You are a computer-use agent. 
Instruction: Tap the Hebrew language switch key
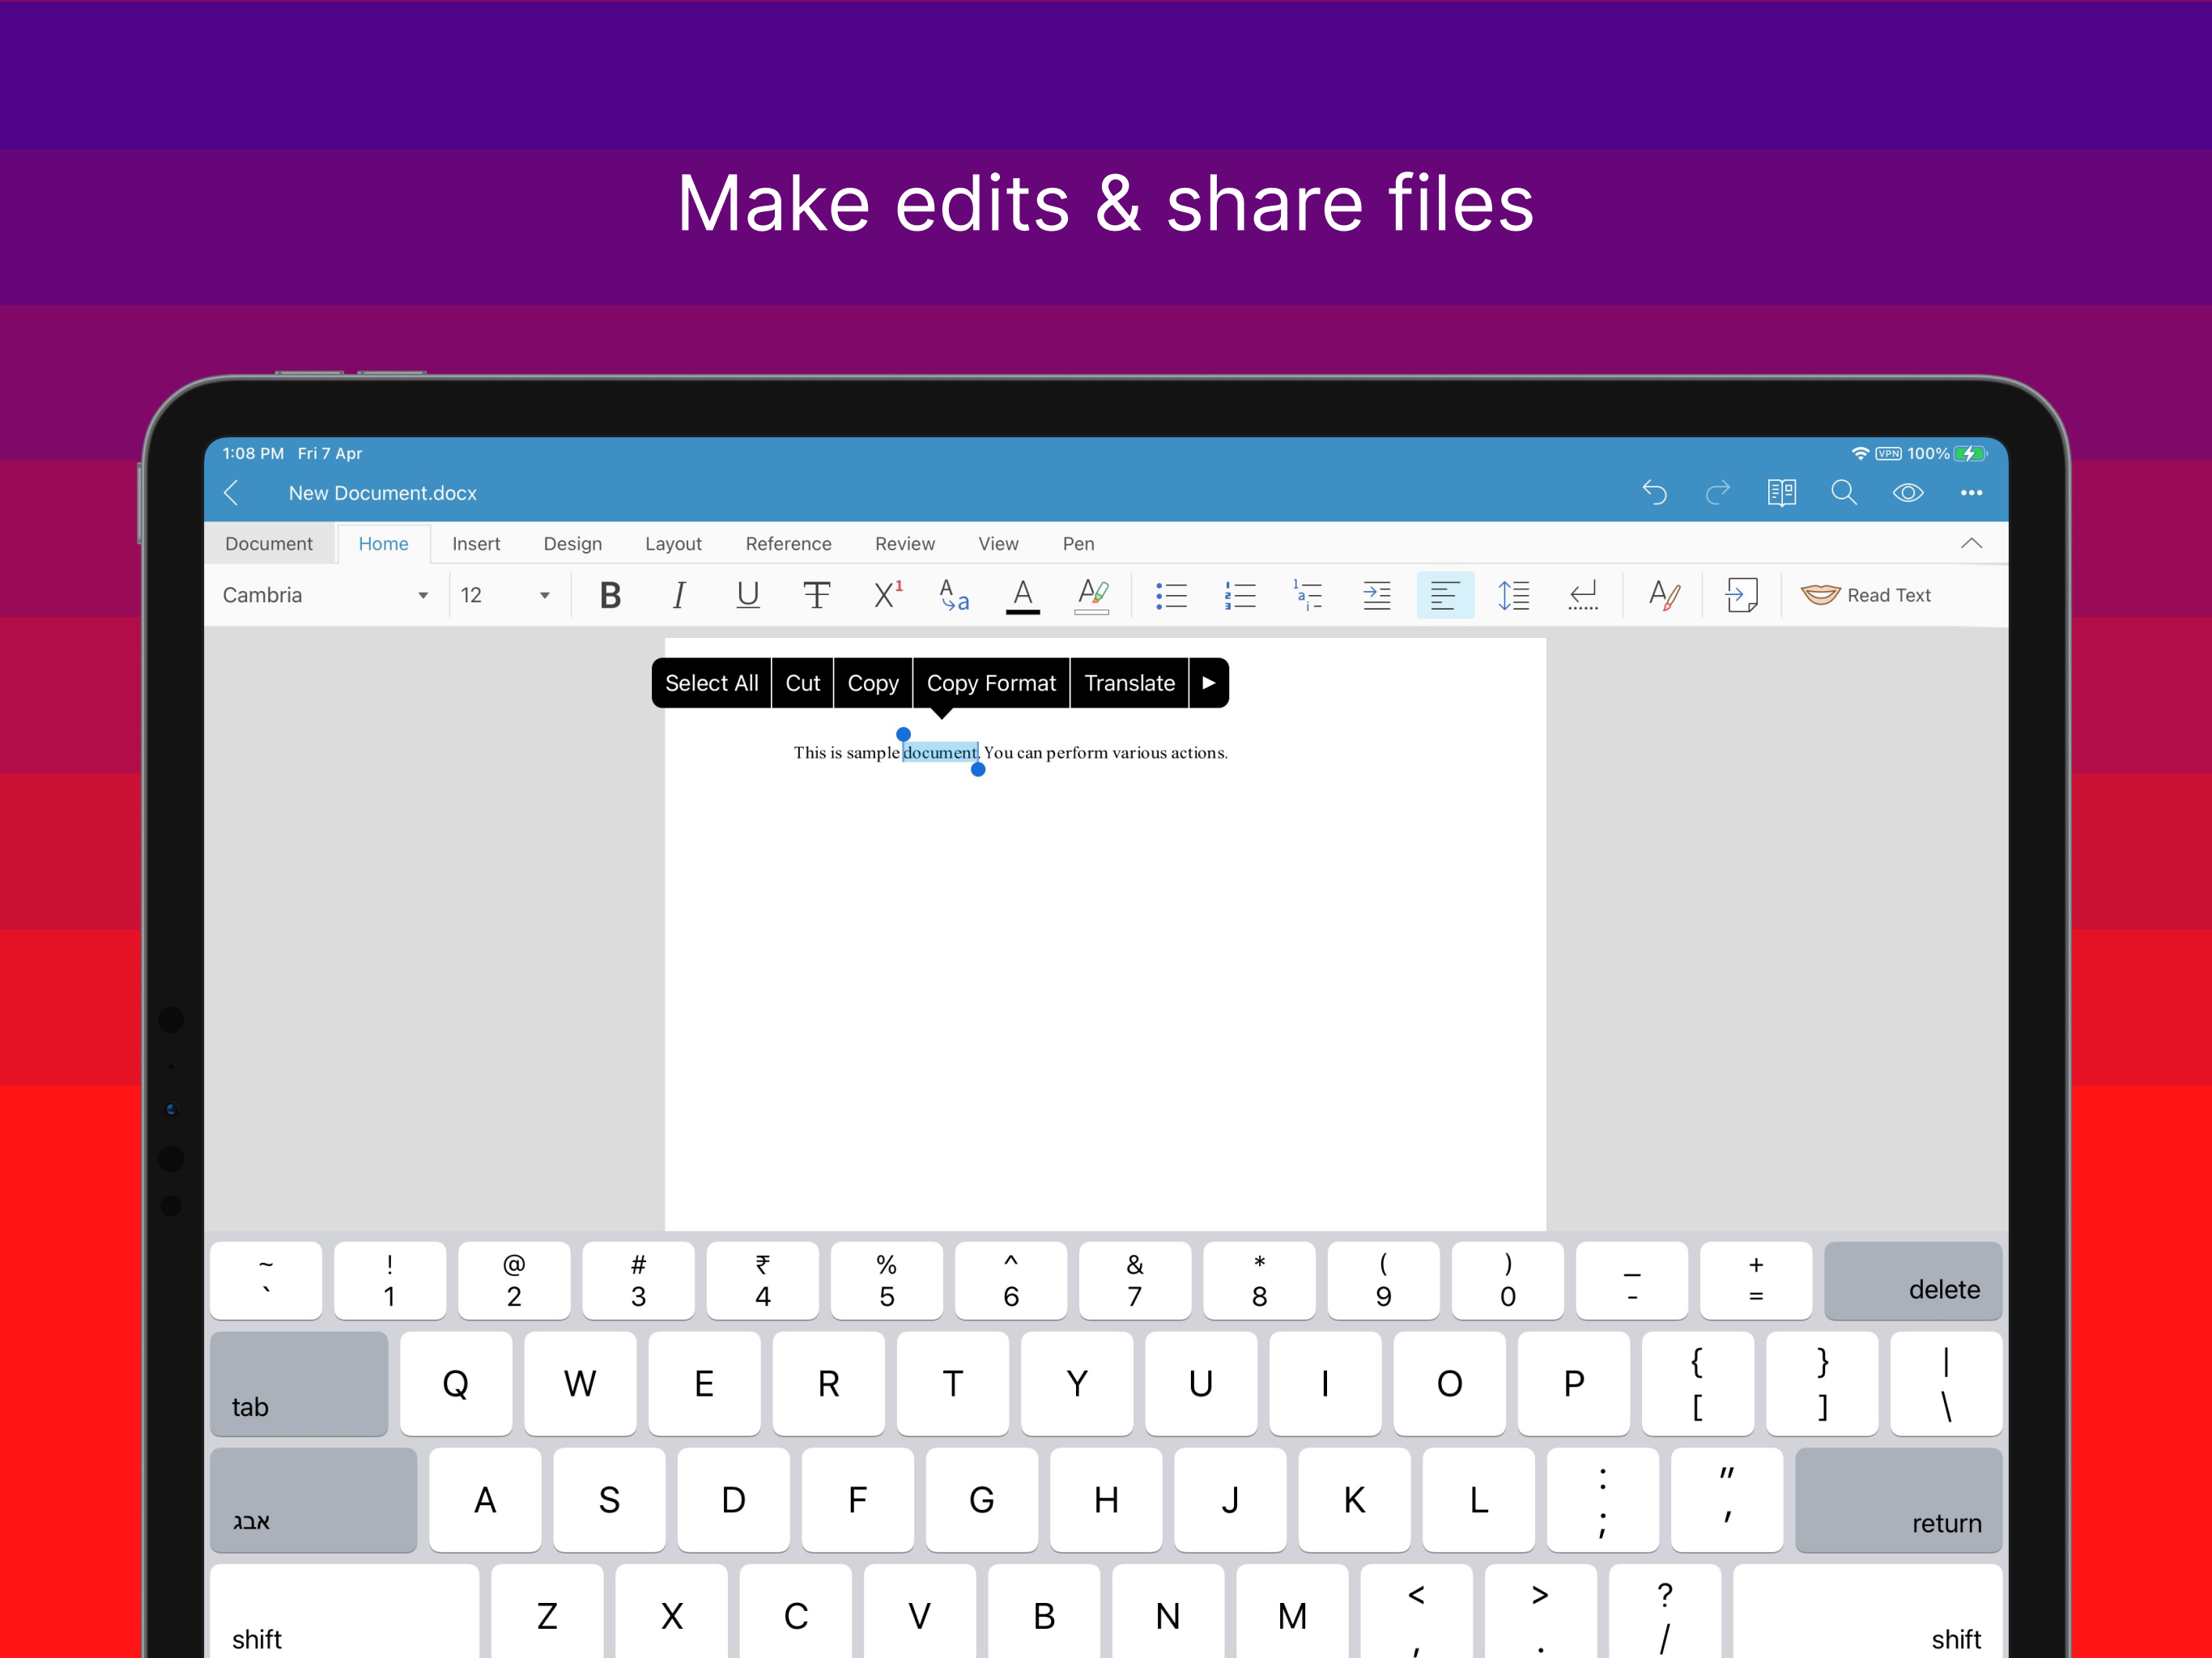[x=313, y=1500]
